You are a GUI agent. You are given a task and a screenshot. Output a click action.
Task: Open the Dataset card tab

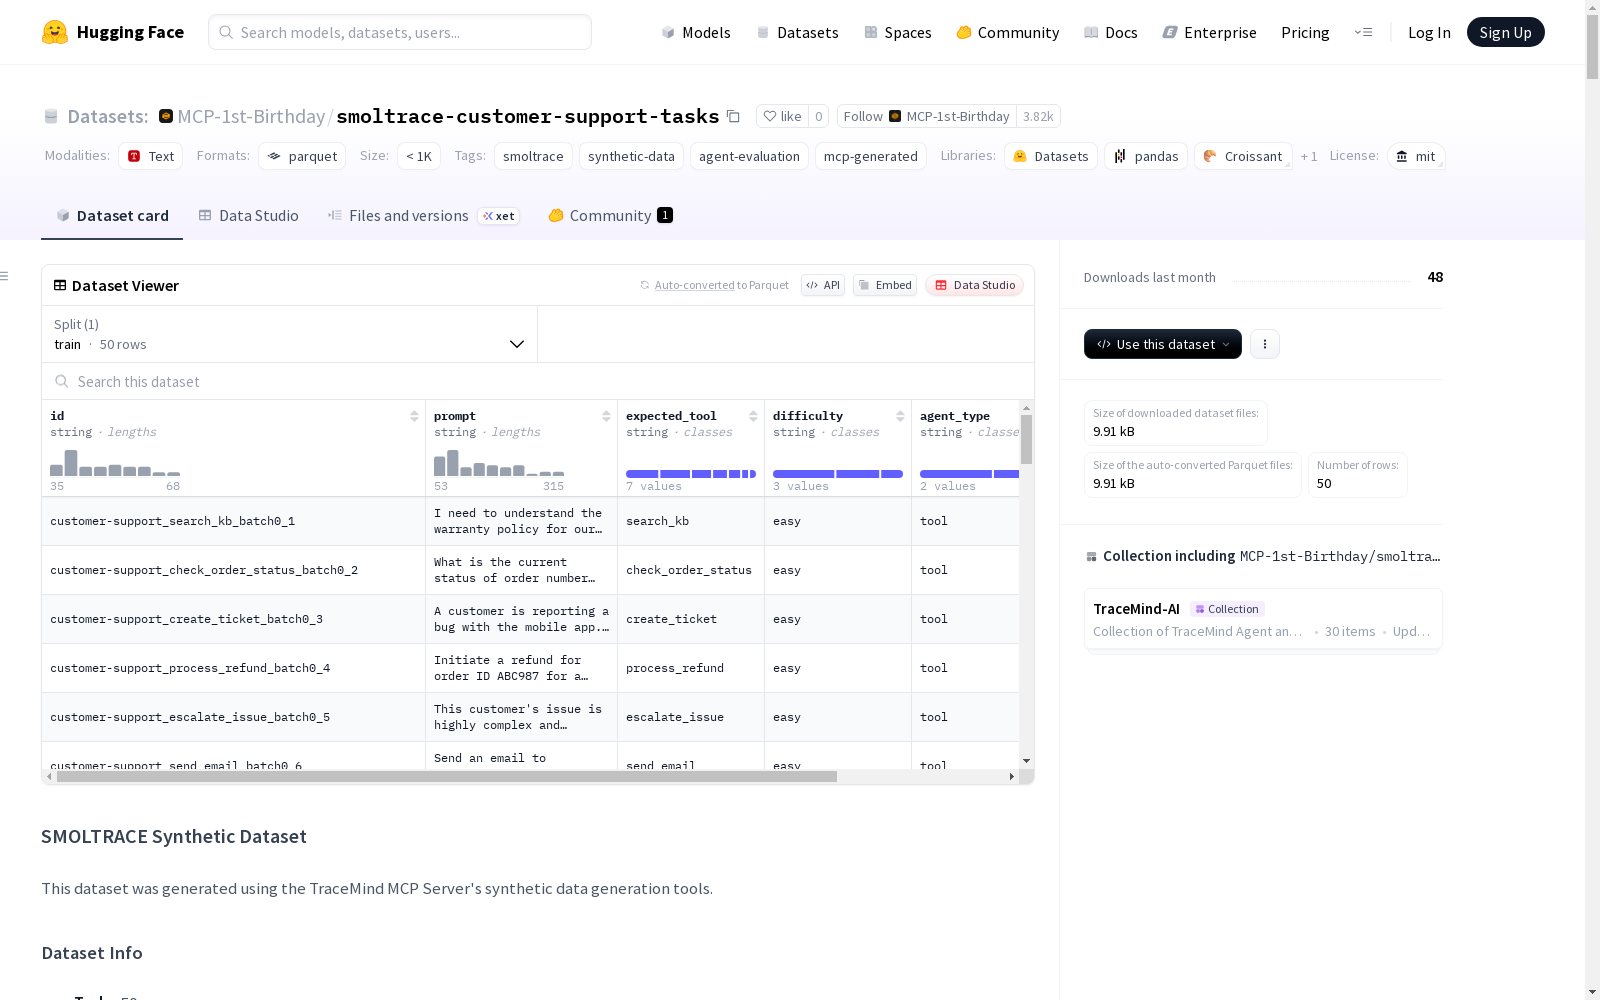pos(112,216)
